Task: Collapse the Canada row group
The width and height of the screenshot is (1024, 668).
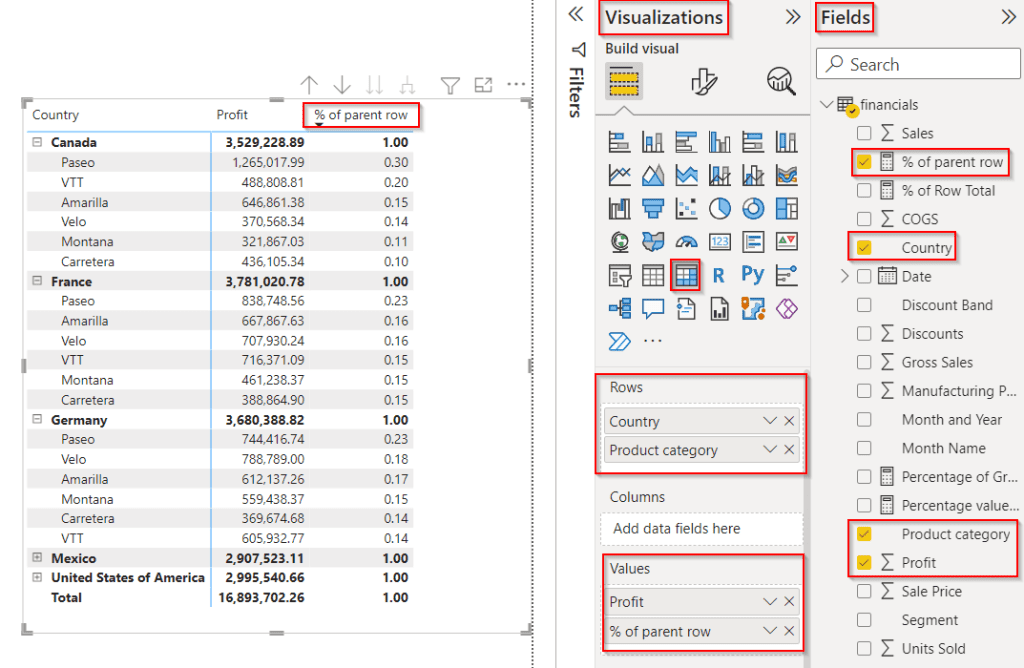Action: [x=37, y=142]
